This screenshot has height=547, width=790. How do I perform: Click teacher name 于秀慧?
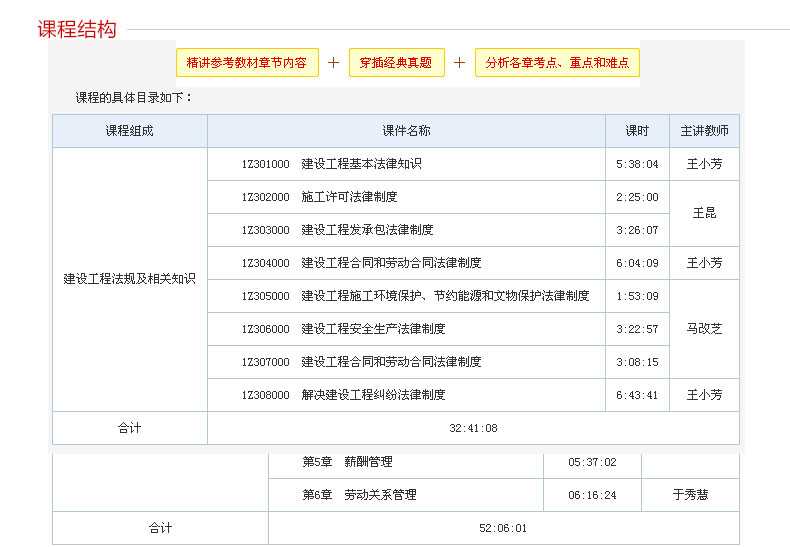tap(690, 495)
